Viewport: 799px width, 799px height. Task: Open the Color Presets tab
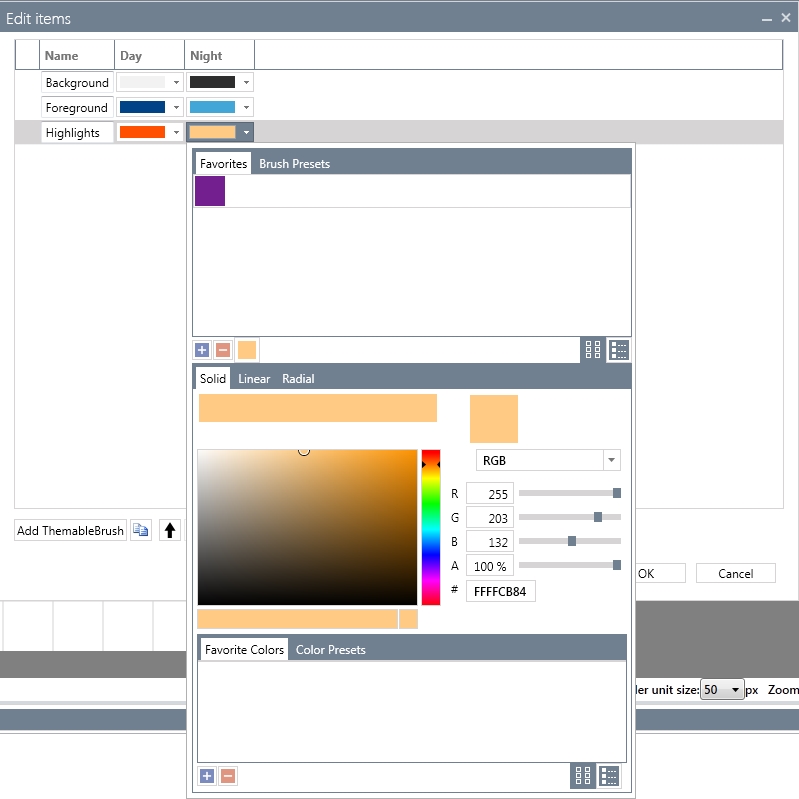(x=330, y=650)
